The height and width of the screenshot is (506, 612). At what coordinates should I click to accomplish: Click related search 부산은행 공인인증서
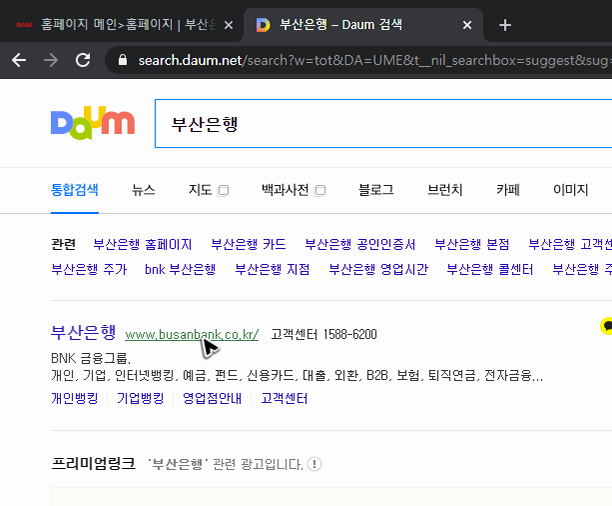tap(360, 244)
